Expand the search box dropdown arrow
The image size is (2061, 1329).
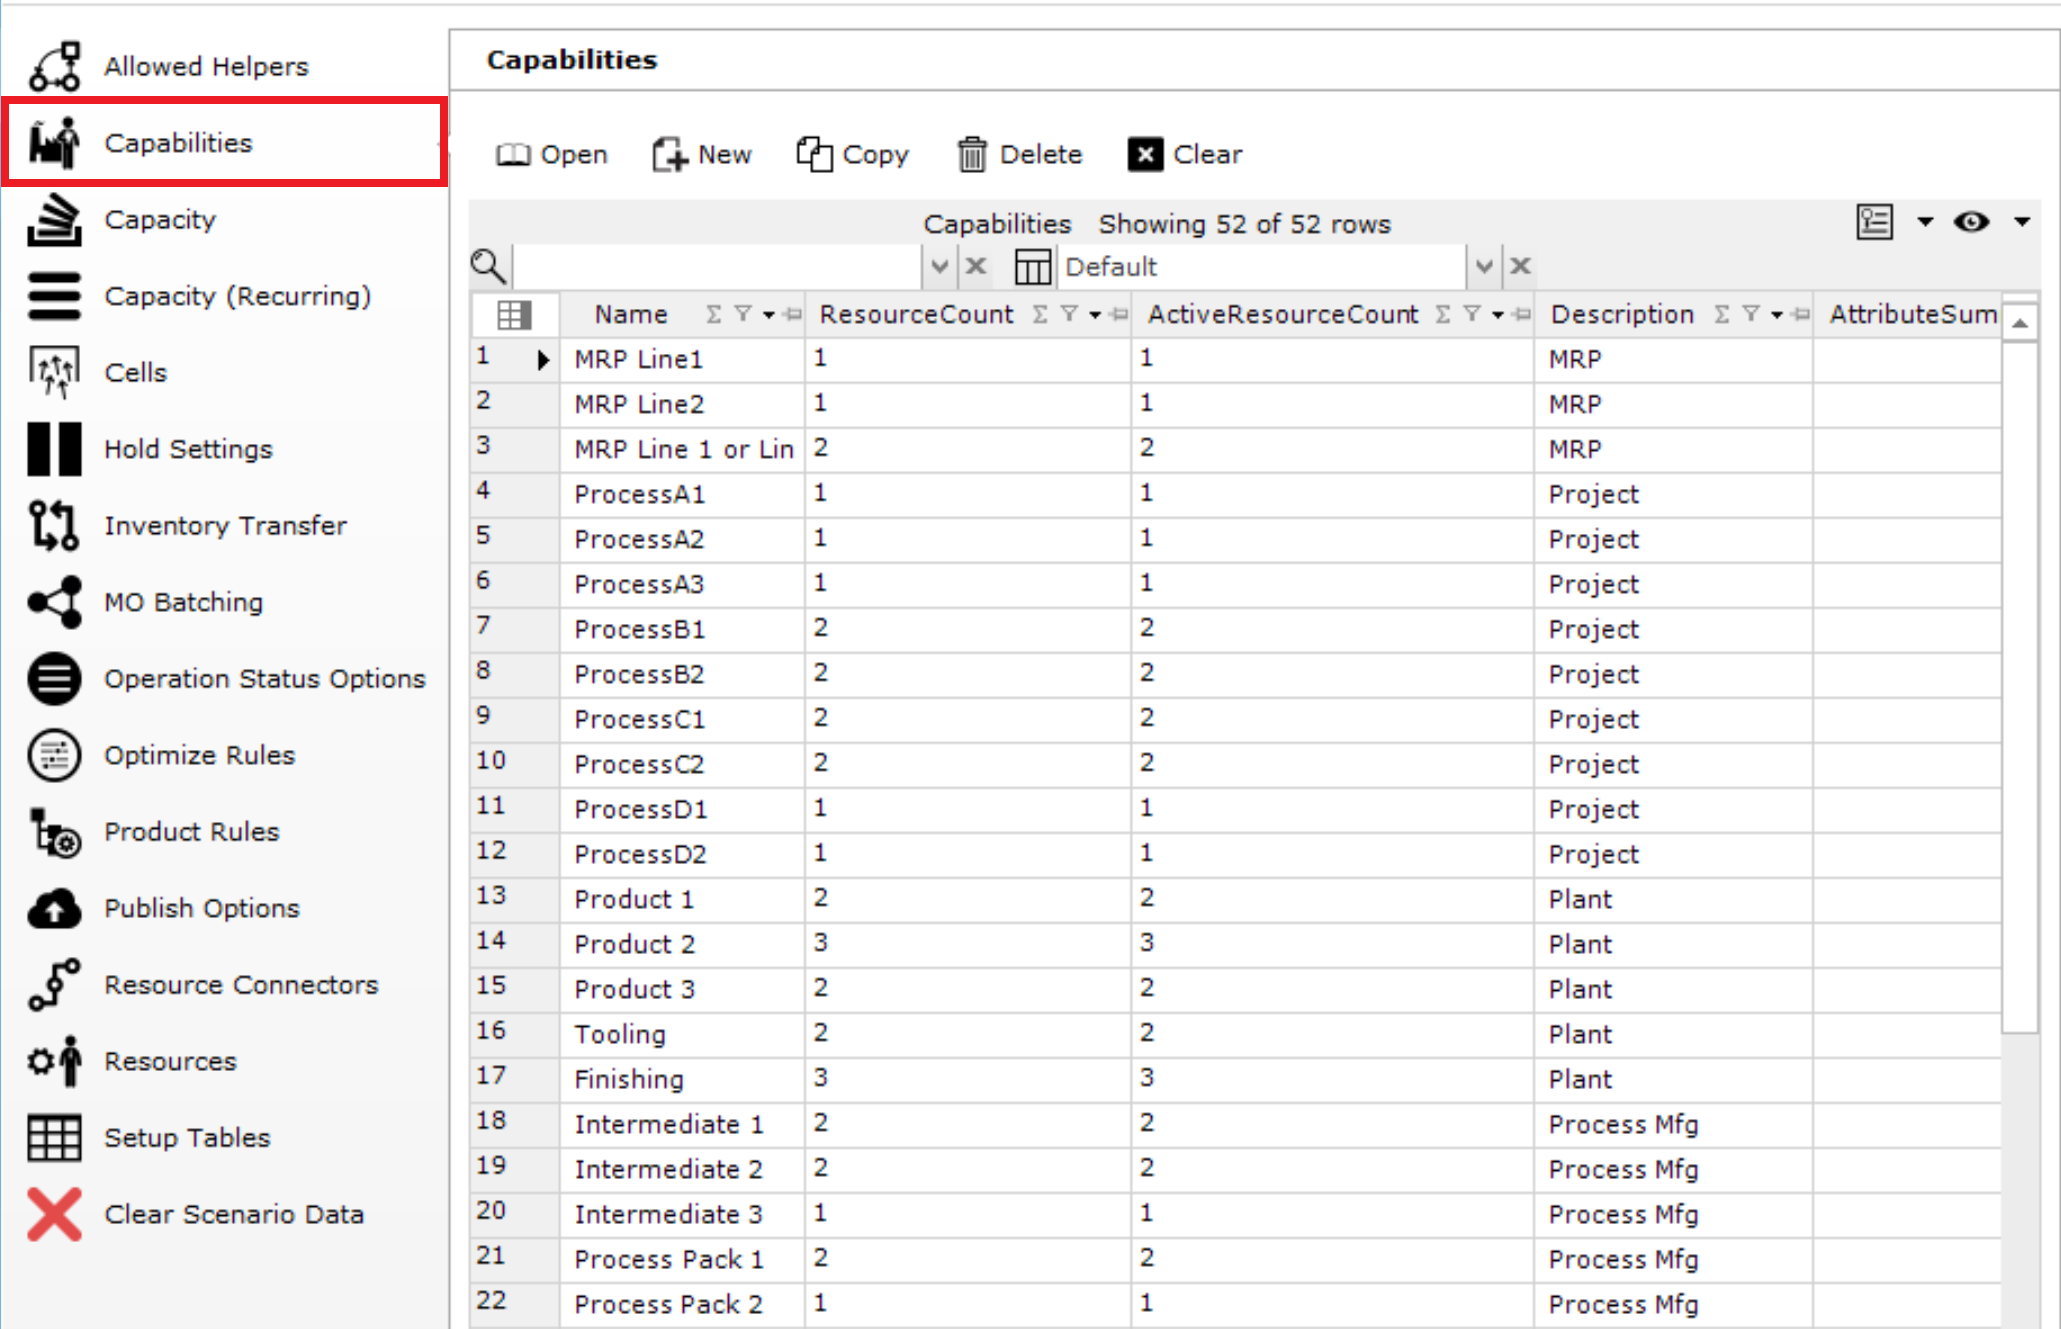point(939,266)
